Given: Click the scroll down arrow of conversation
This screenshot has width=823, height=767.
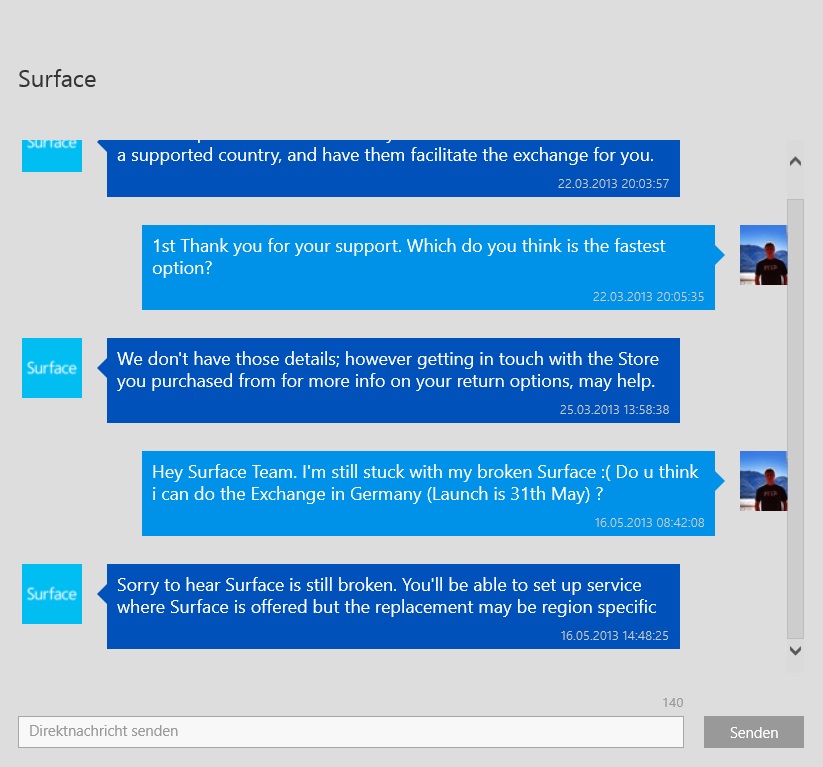Looking at the screenshot, I should pos(796,650).
